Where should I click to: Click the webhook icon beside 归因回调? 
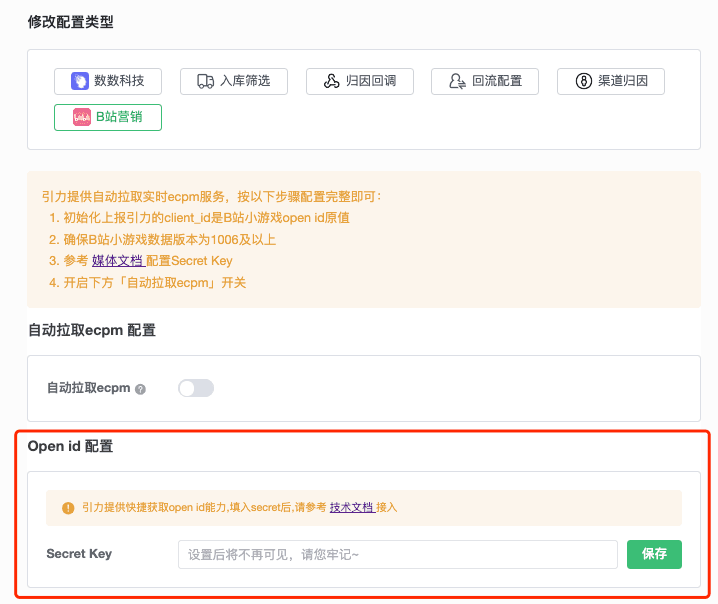coord(332,81)
